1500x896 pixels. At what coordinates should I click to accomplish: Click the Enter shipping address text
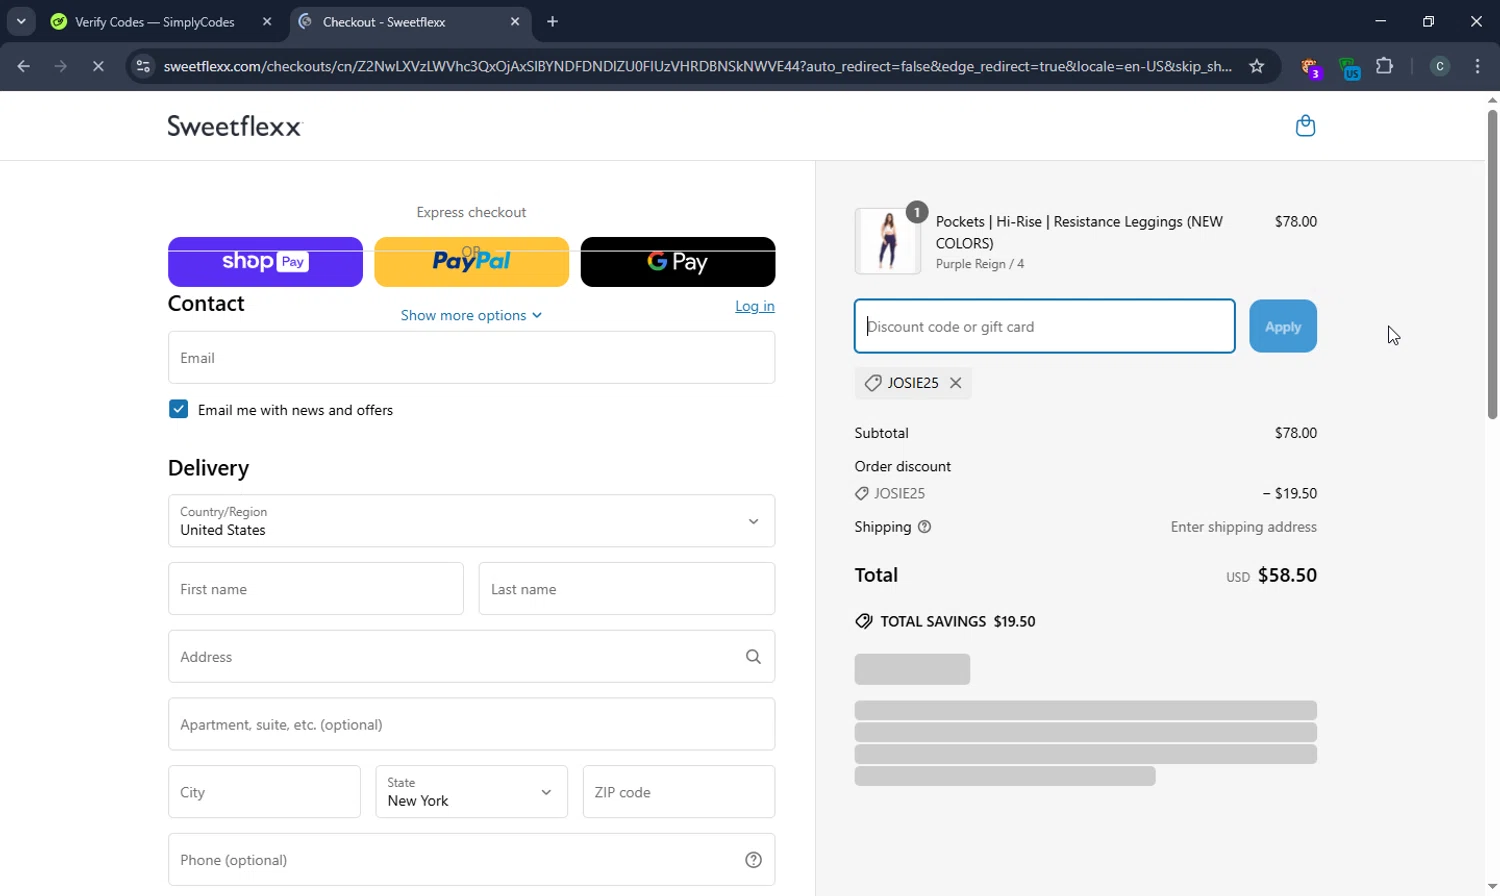1243,527
